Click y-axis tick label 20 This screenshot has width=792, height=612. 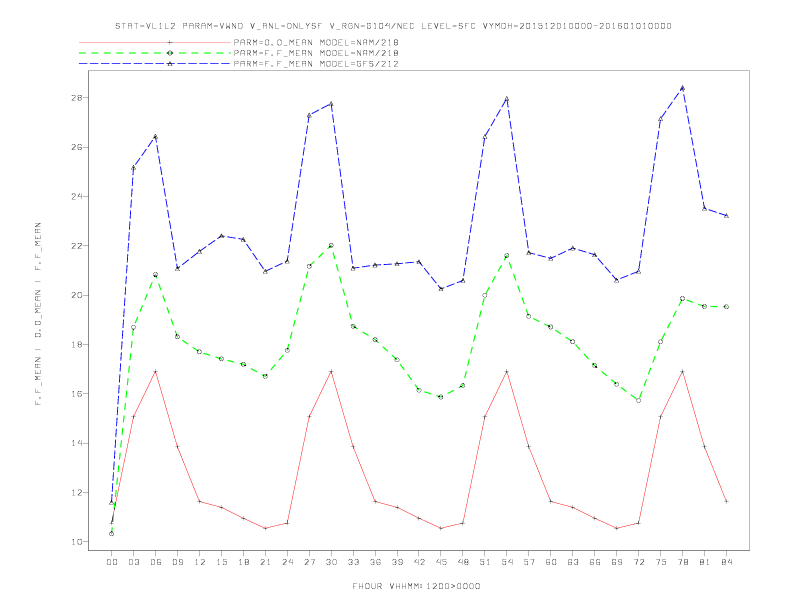pos(77,295)
